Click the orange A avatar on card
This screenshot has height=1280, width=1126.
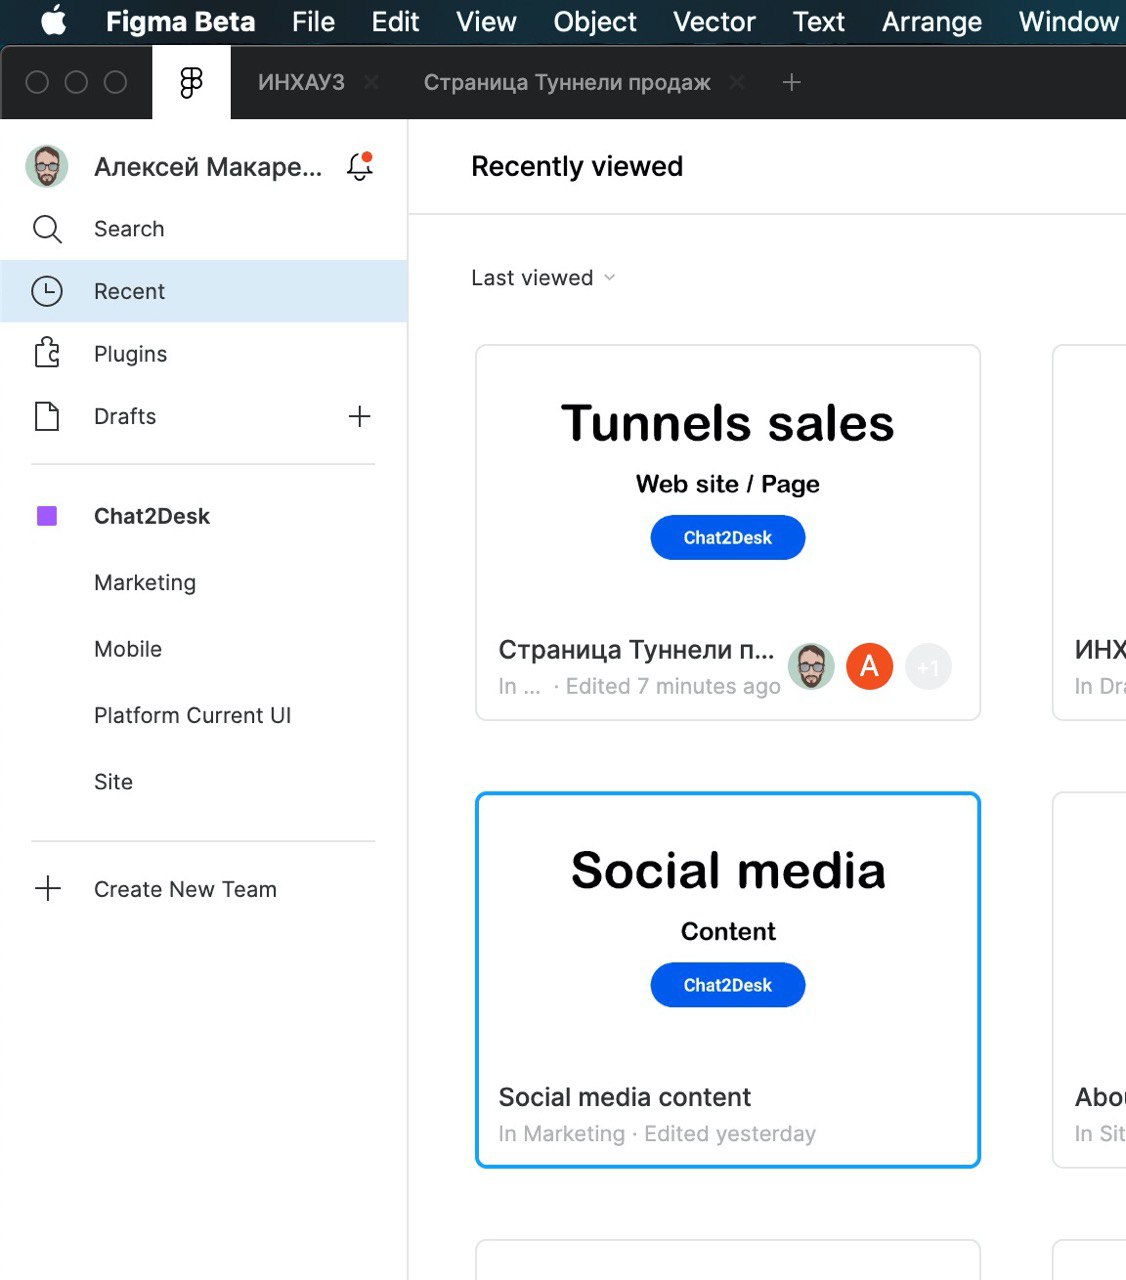point(870,666)
